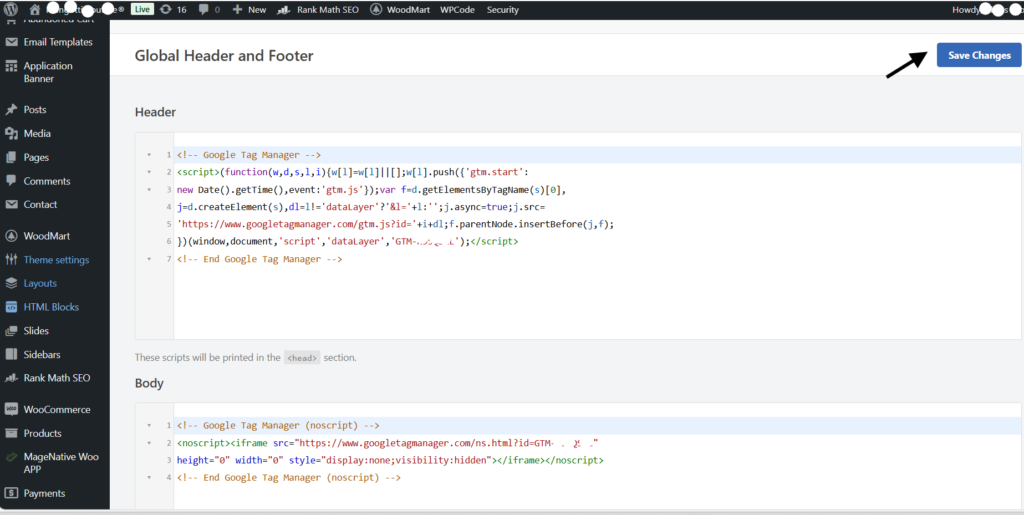Open the New menu in admin bar
This screenshot has height=515, width=1024.
(249, 10)
